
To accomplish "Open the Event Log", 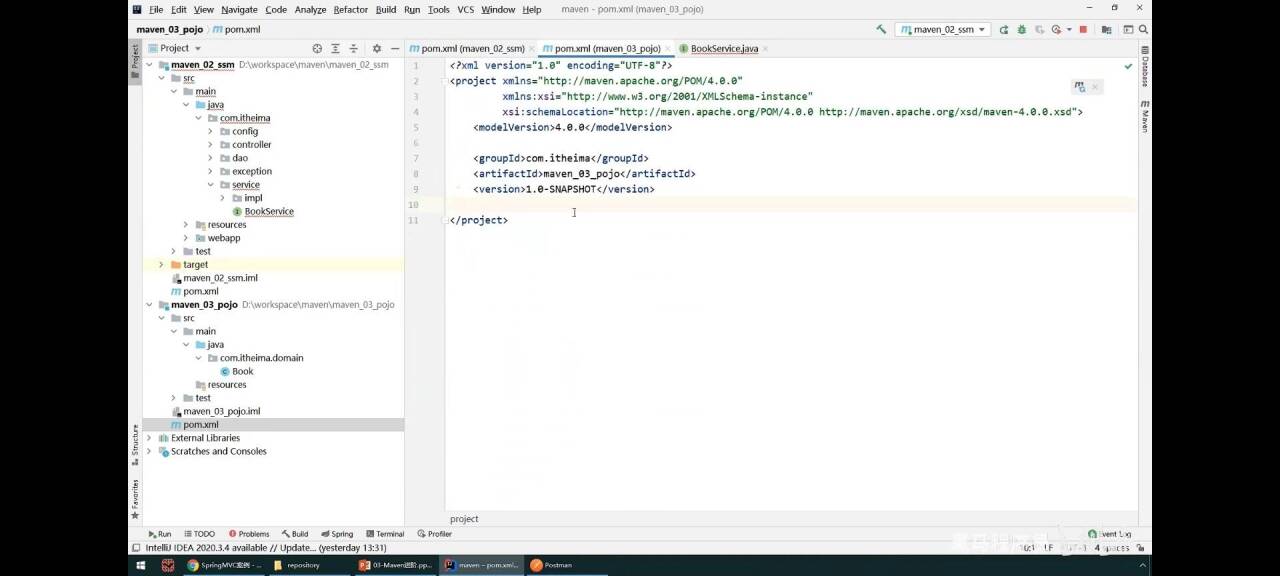I will 1110,534.
